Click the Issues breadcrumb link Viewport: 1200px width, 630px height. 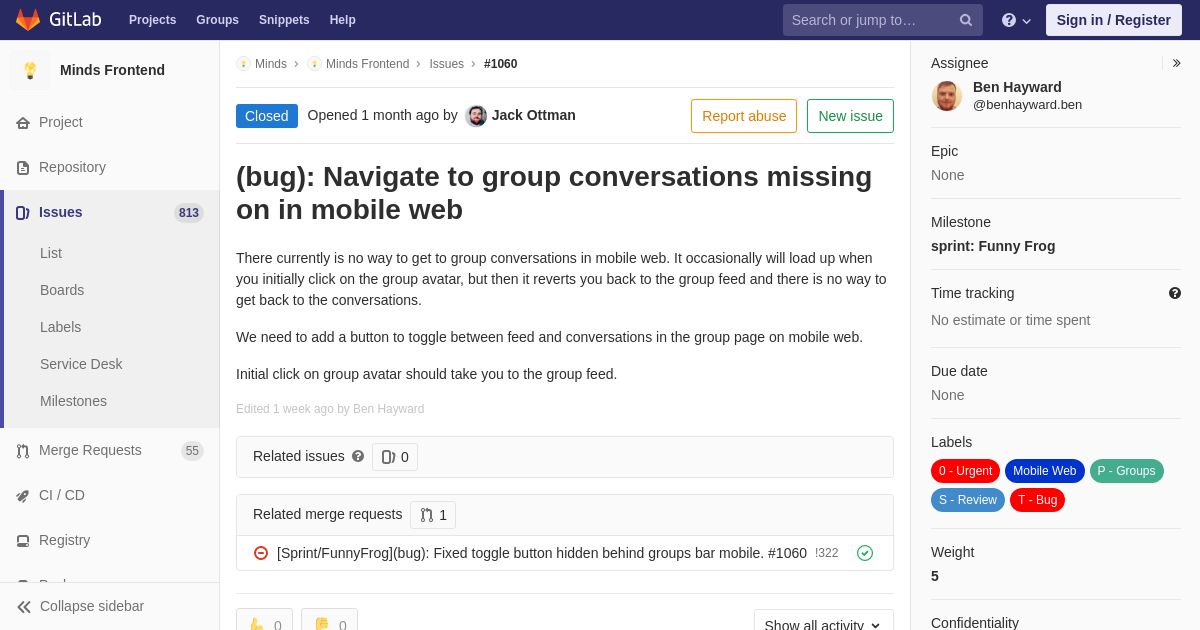coord(446,64)
